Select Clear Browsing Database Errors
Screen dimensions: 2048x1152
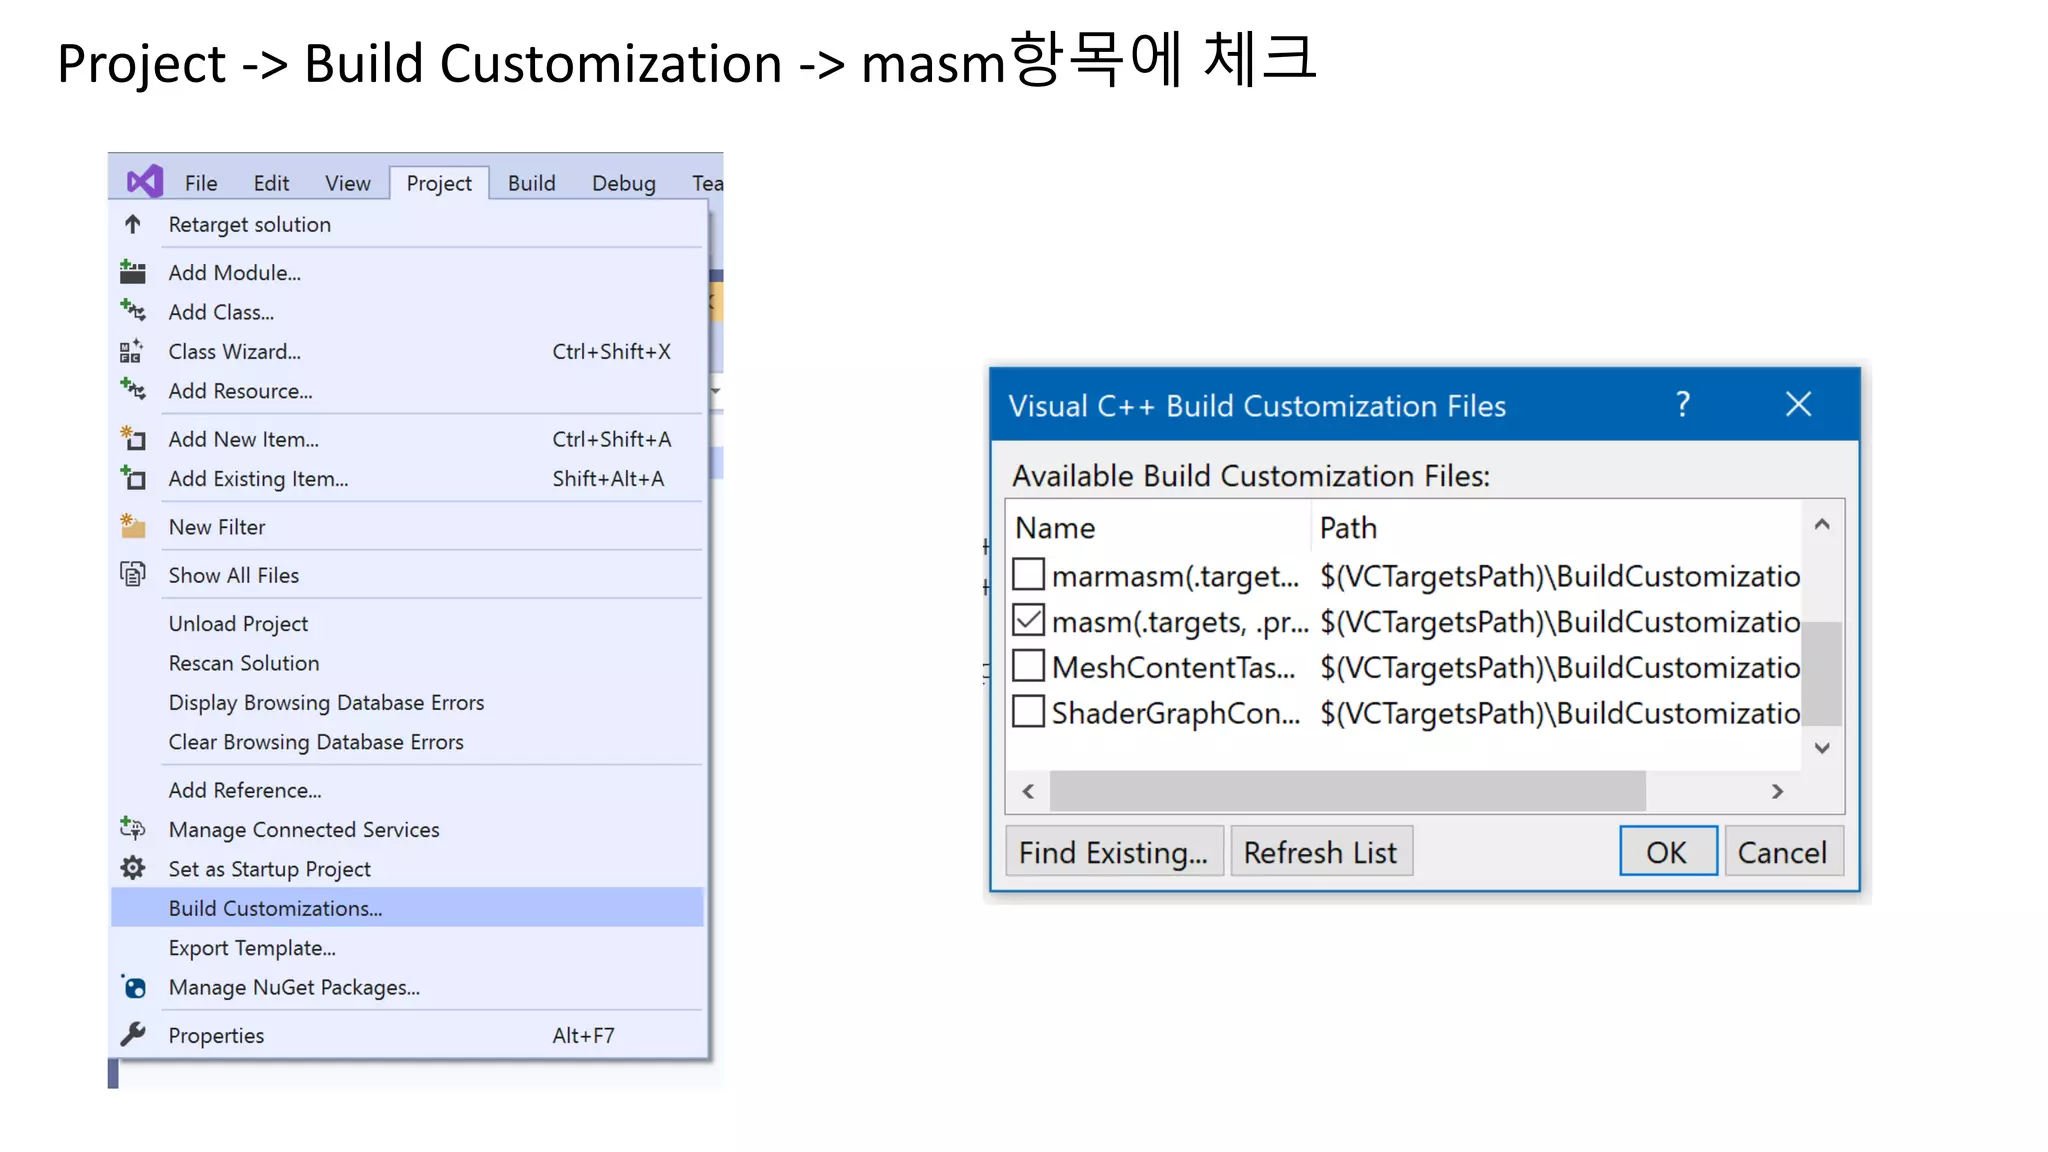click(407, 742)
